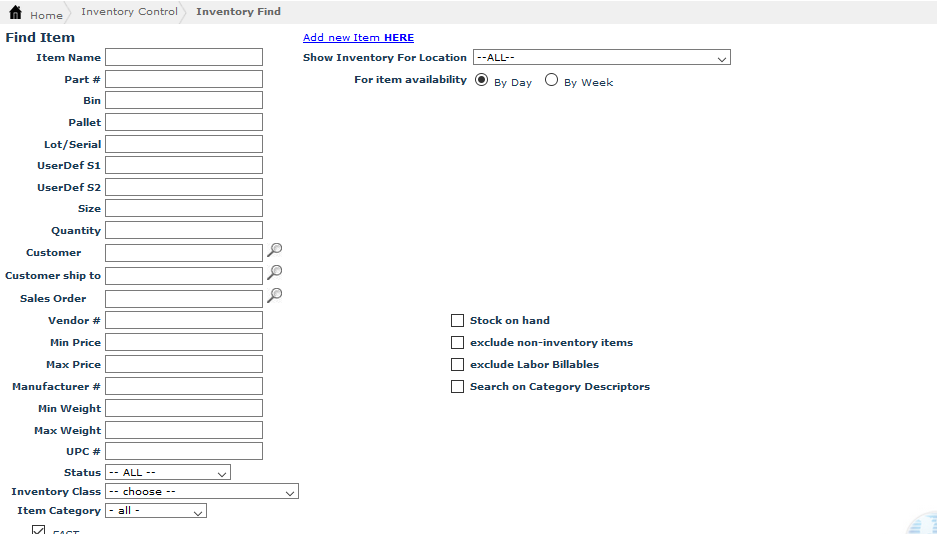Enable the Stock on hand checkbox
This screenshot has width=937, height=534.
458,321
